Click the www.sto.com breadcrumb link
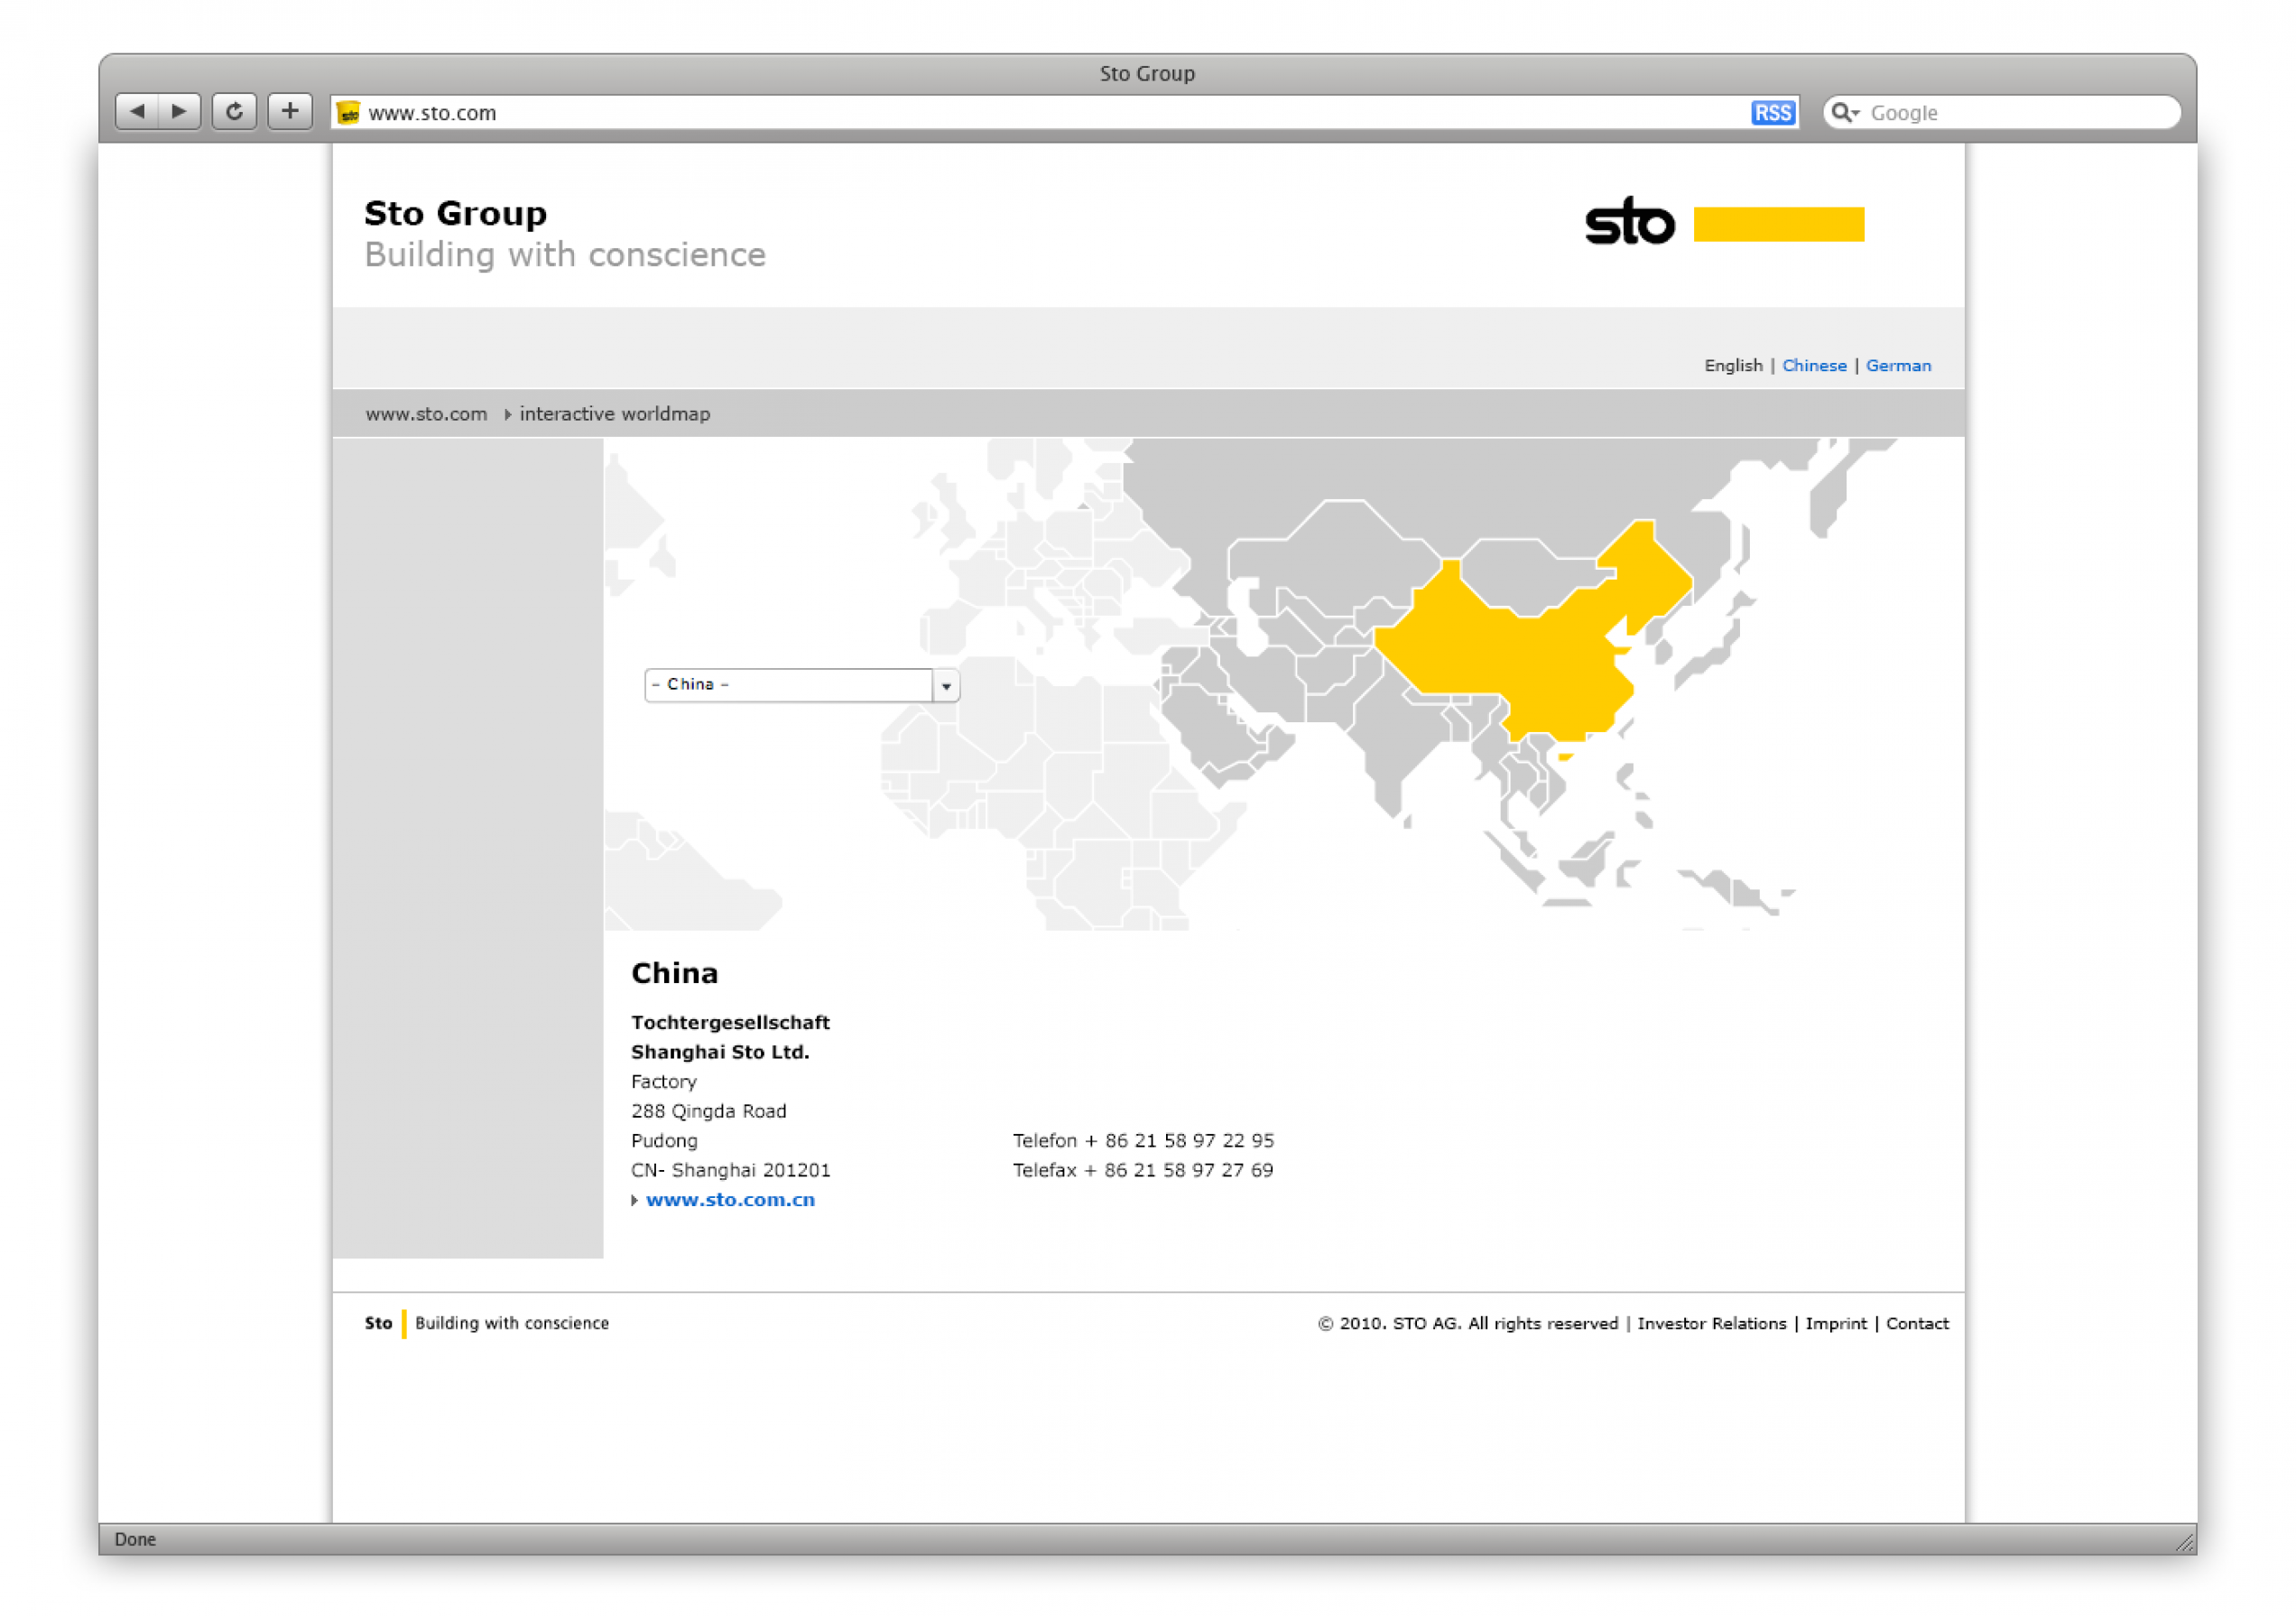The height and width of the screenshot is (1616, 2296). tap(425, 413)
